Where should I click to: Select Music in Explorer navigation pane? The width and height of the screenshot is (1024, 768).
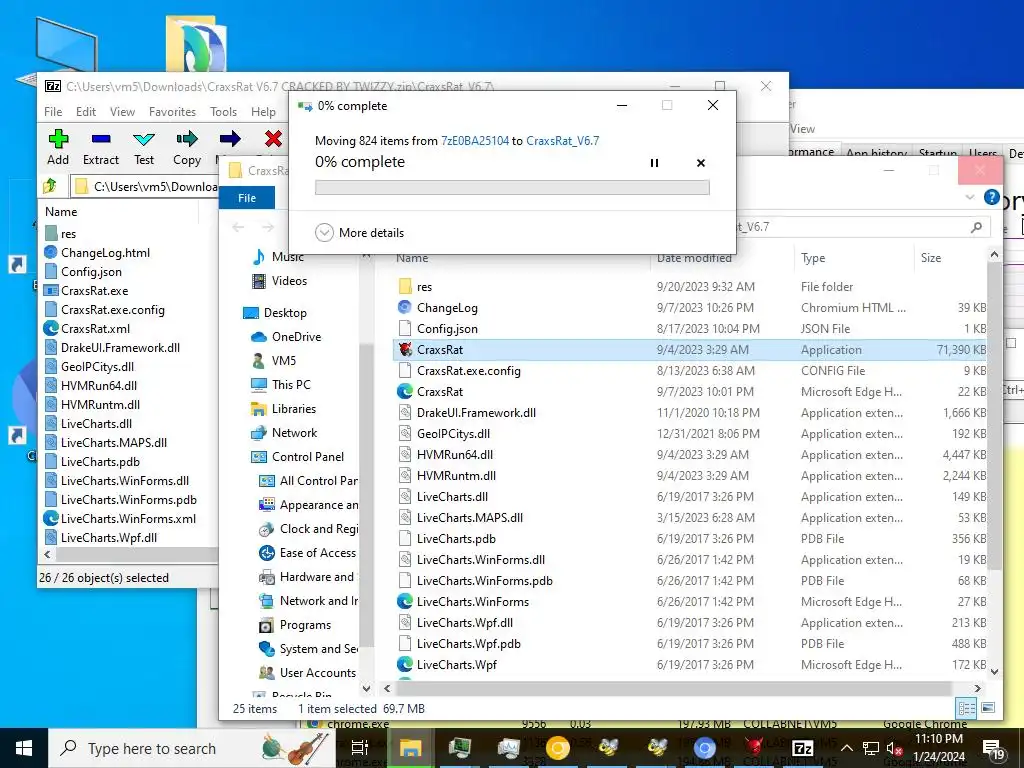pyautogui.click(x=279, y=257)
